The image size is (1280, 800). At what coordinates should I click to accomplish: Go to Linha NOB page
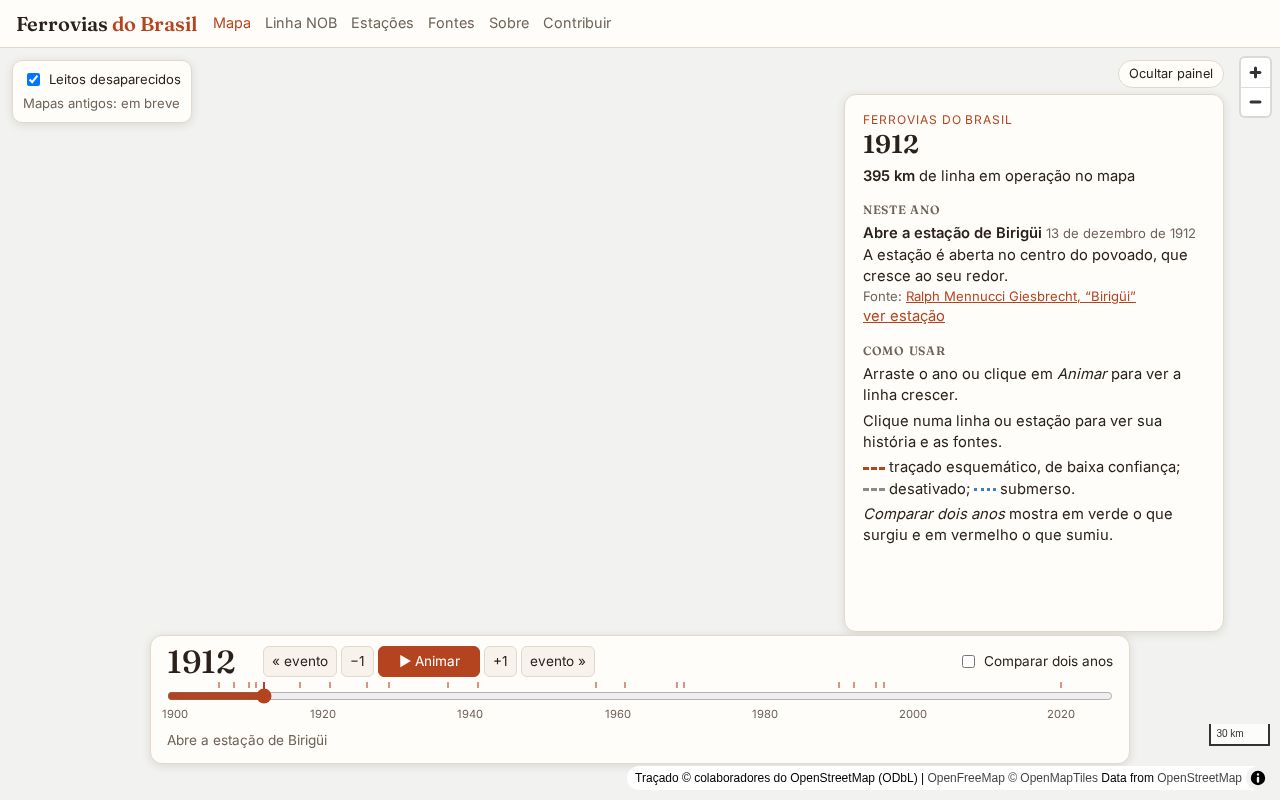301,23
